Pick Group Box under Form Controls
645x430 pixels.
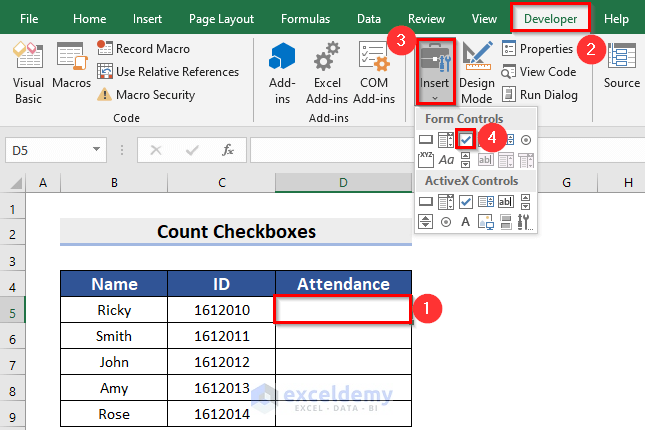[x=426, y=160]
